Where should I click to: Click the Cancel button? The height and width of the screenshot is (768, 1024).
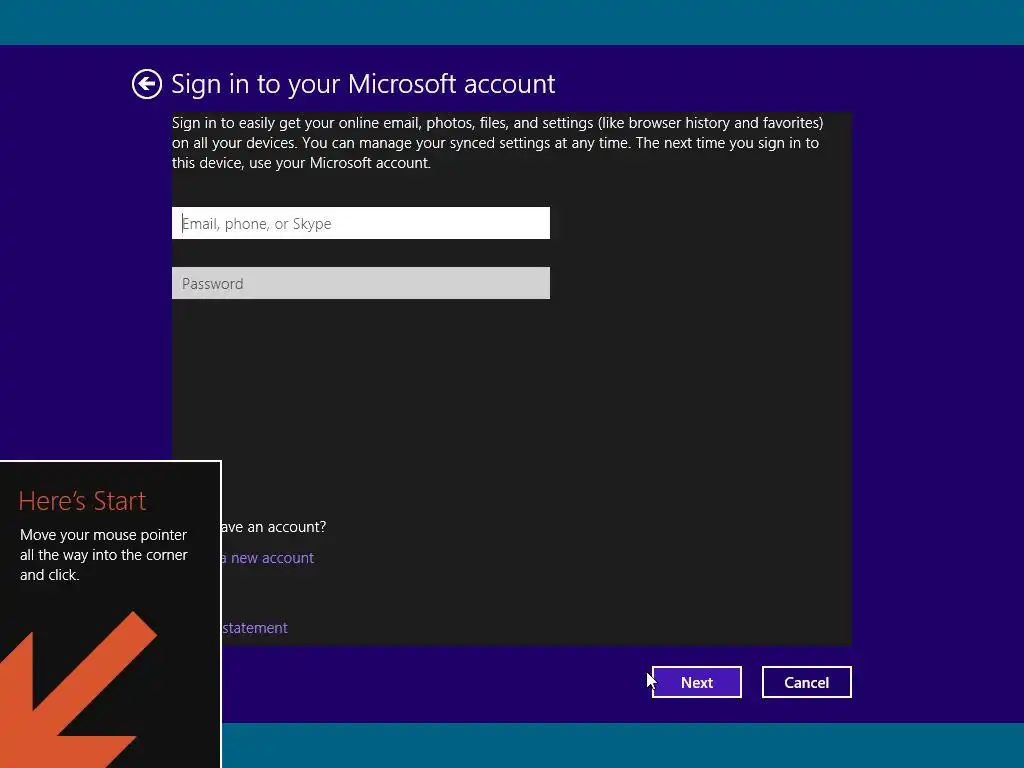point(807,682)
